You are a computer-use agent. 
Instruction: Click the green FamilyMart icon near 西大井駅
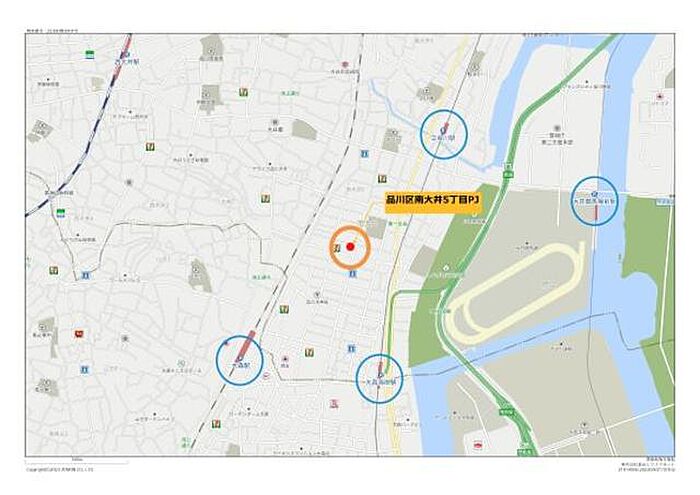[x=90, y=55]
